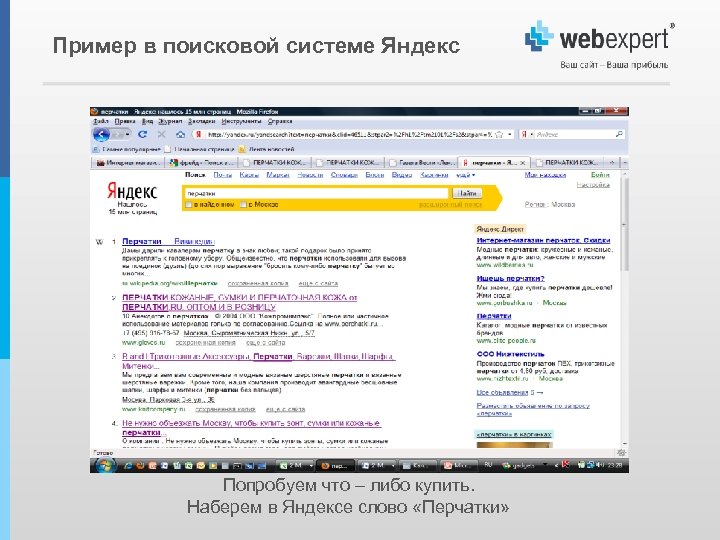
Task: Open the Закладки menu
Action: pyautogui.click(x=202, y=121)
